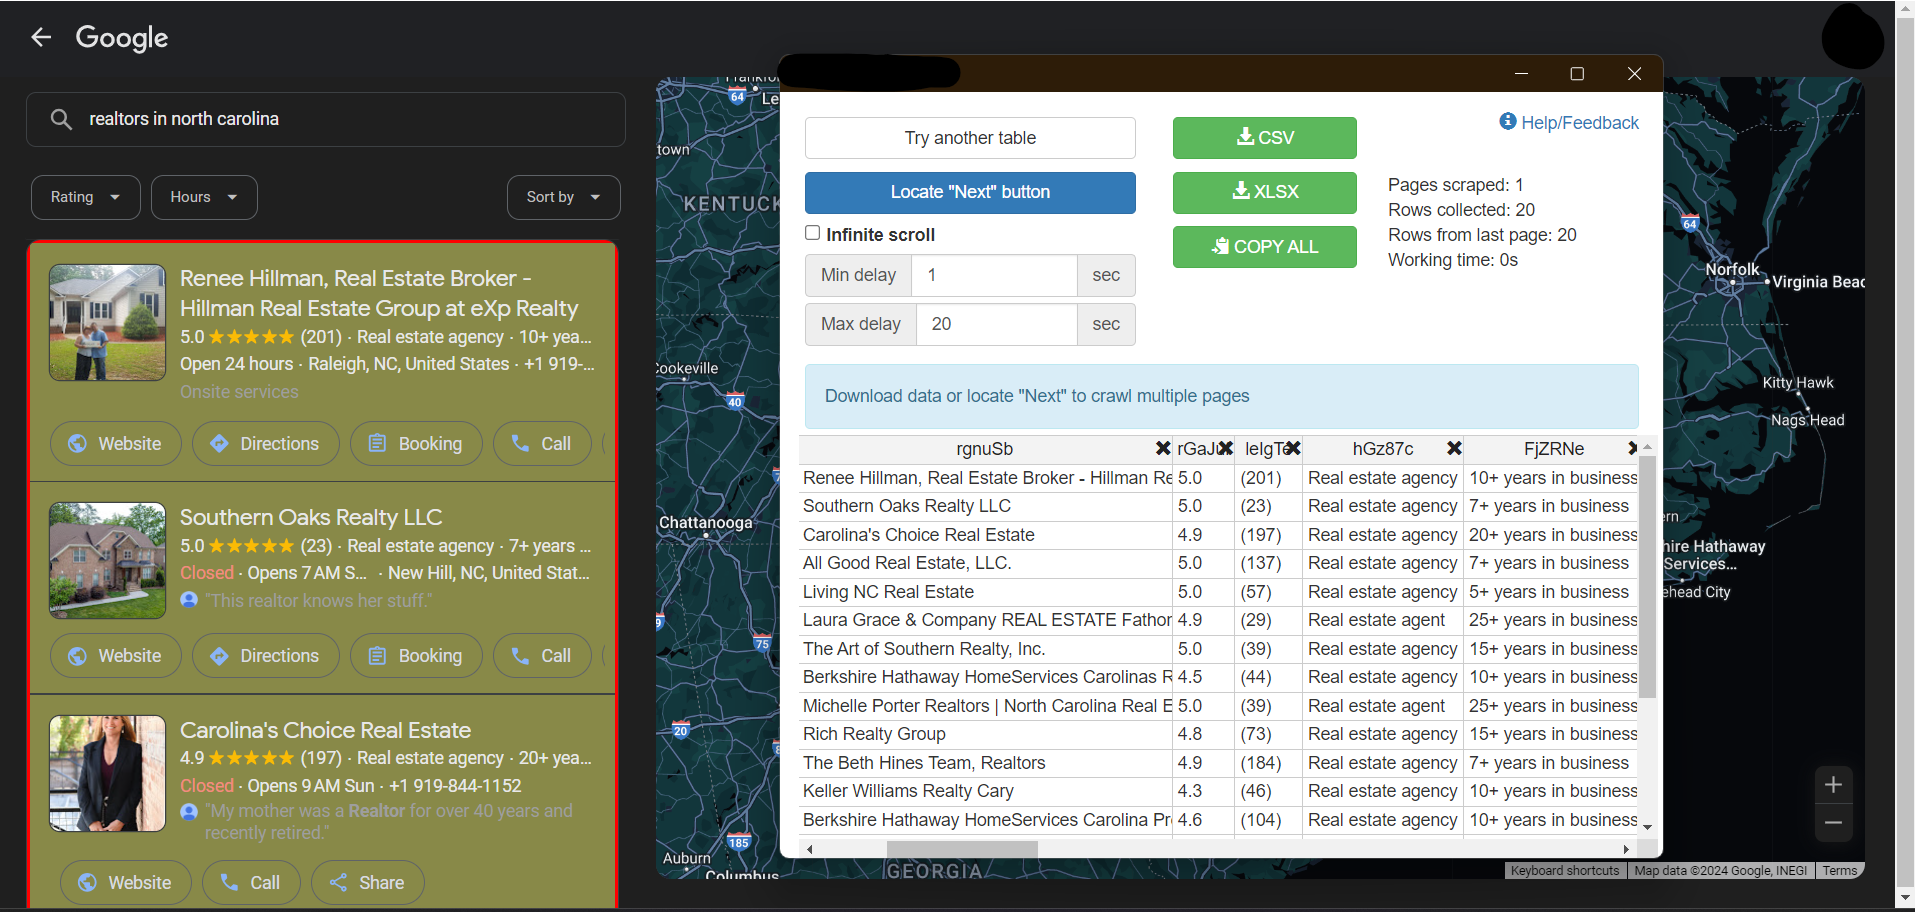Select the Rich Realty Group cell
The height and width of the screenshot is (912, 1915).
pos(986,734)
